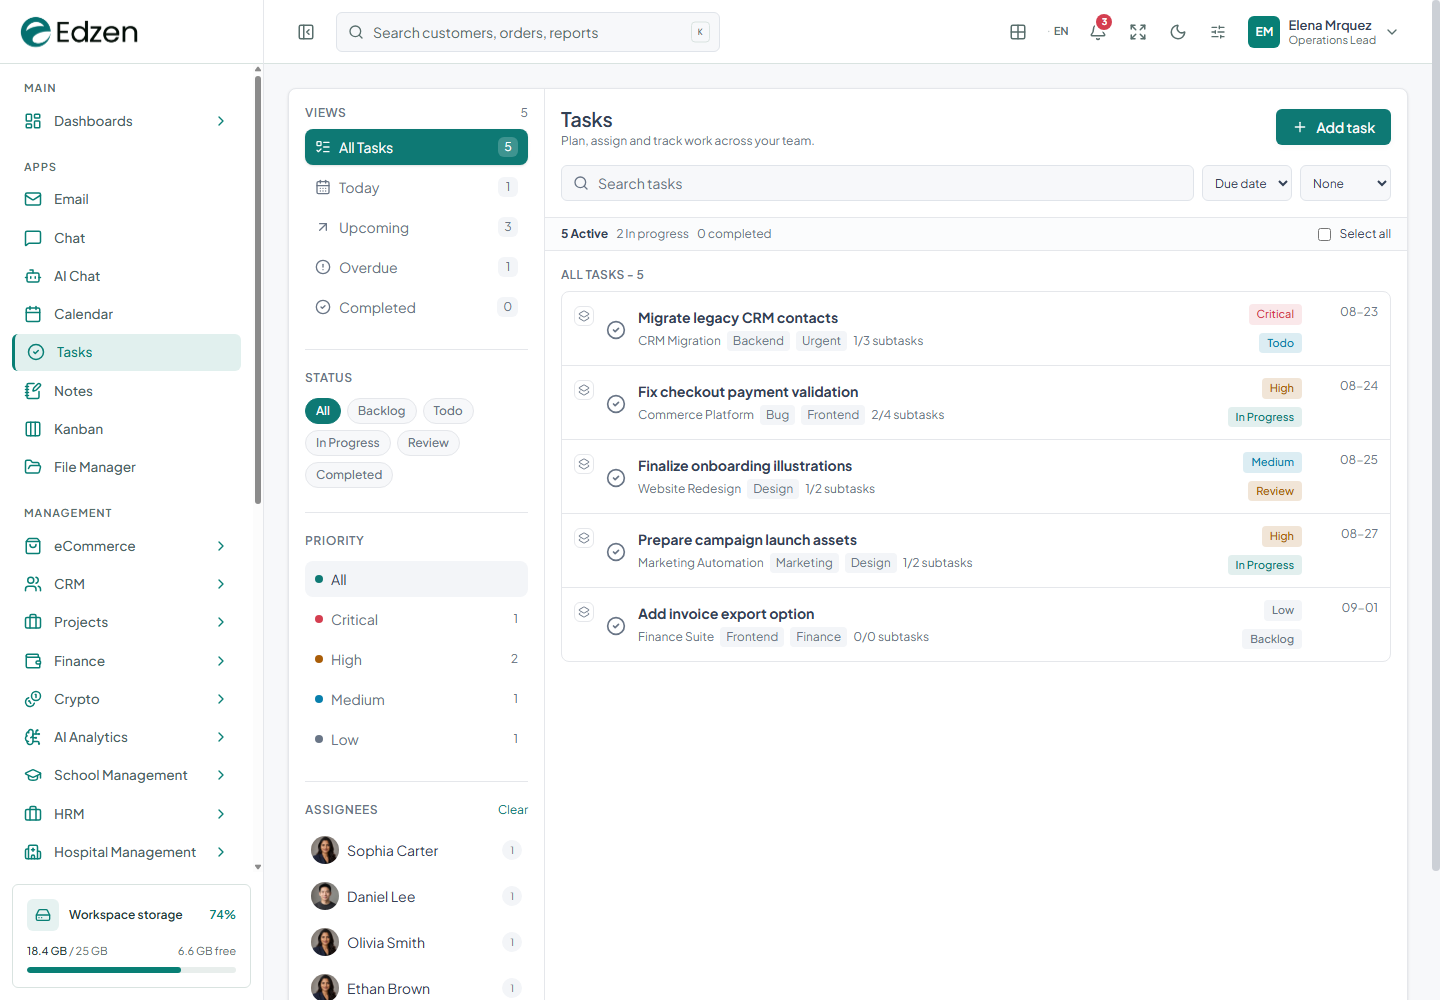This screenshot has width=1440, height=1000.
Task: Mark Fix checkout payment validation complete
Action: [x=616, y=404]
